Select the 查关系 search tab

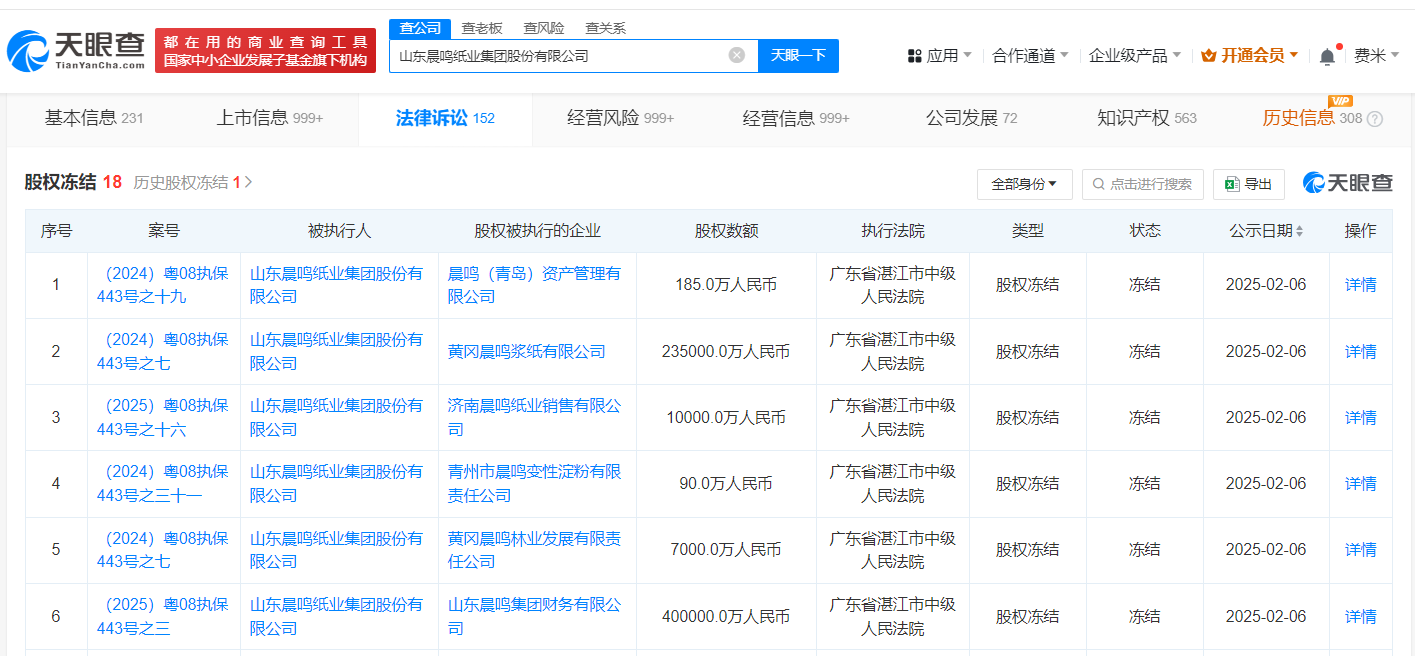[x=605, y=28]
